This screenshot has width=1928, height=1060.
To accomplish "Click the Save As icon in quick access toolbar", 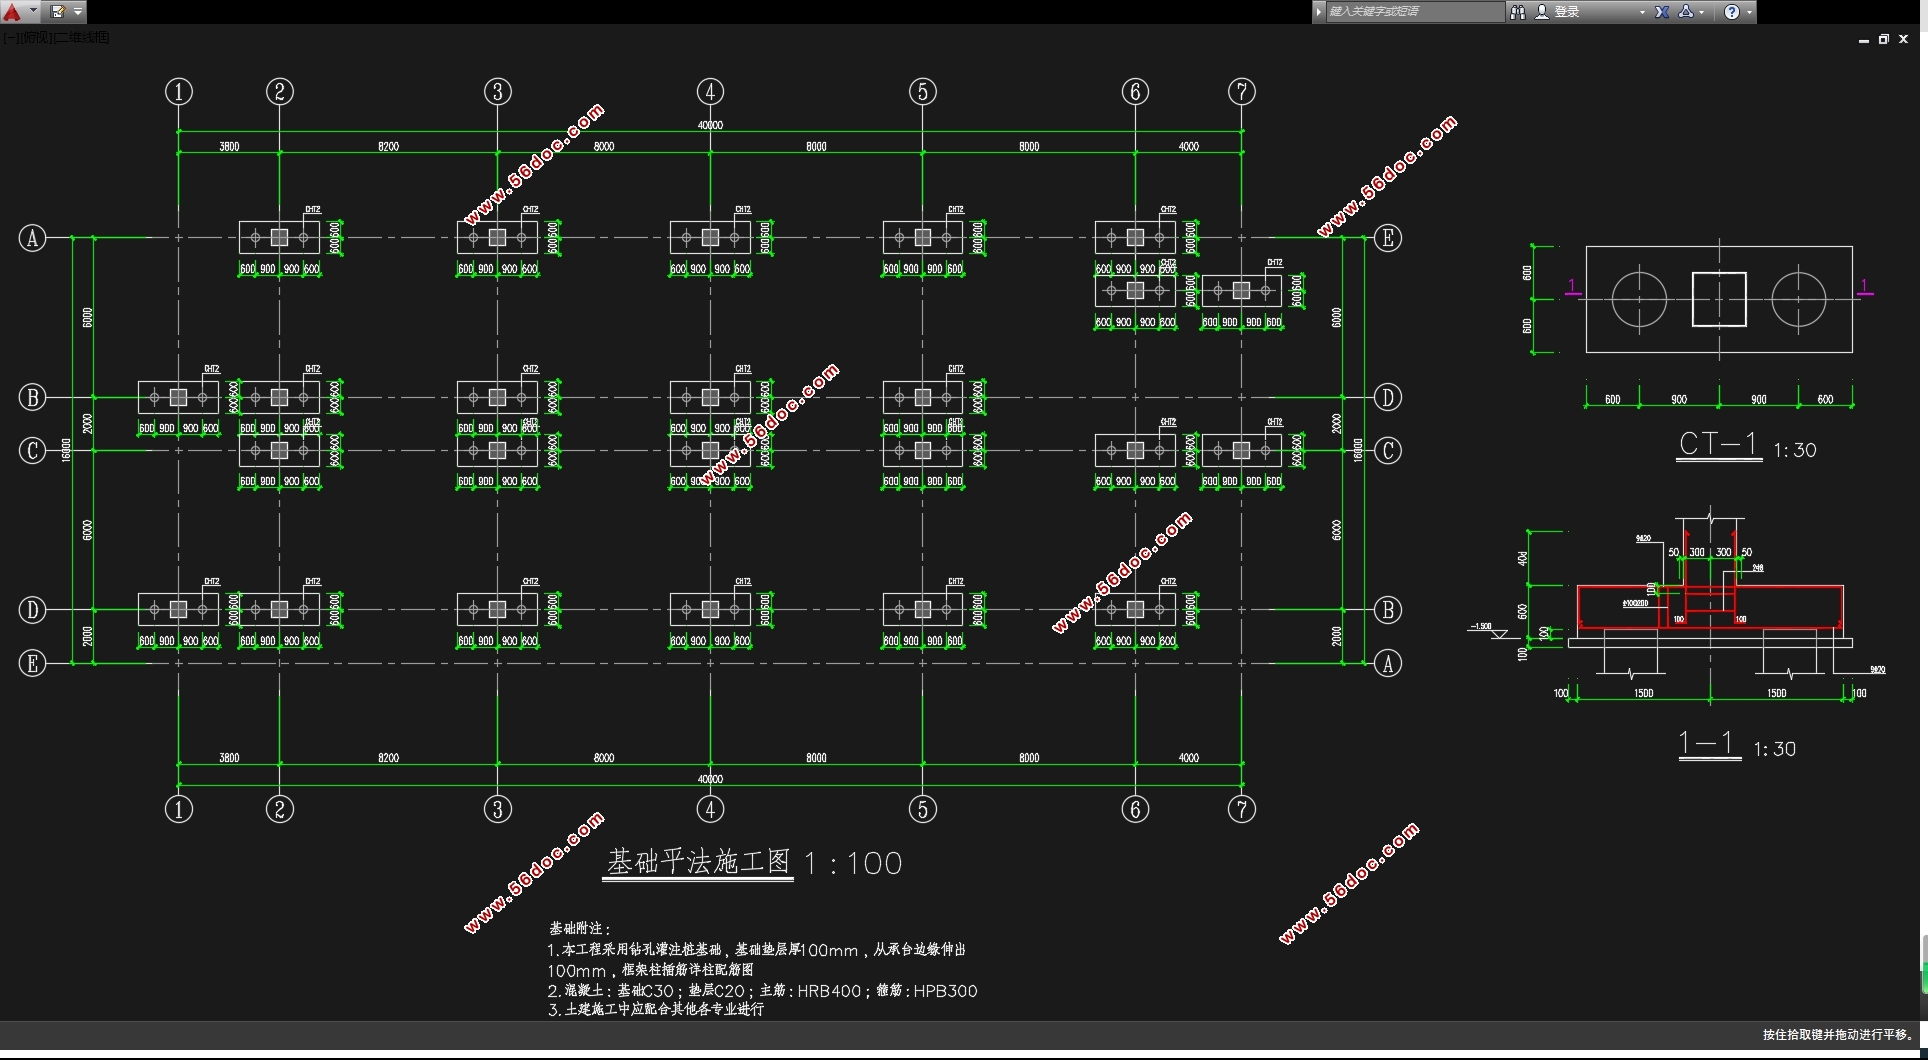I will (x=57, y=12).
